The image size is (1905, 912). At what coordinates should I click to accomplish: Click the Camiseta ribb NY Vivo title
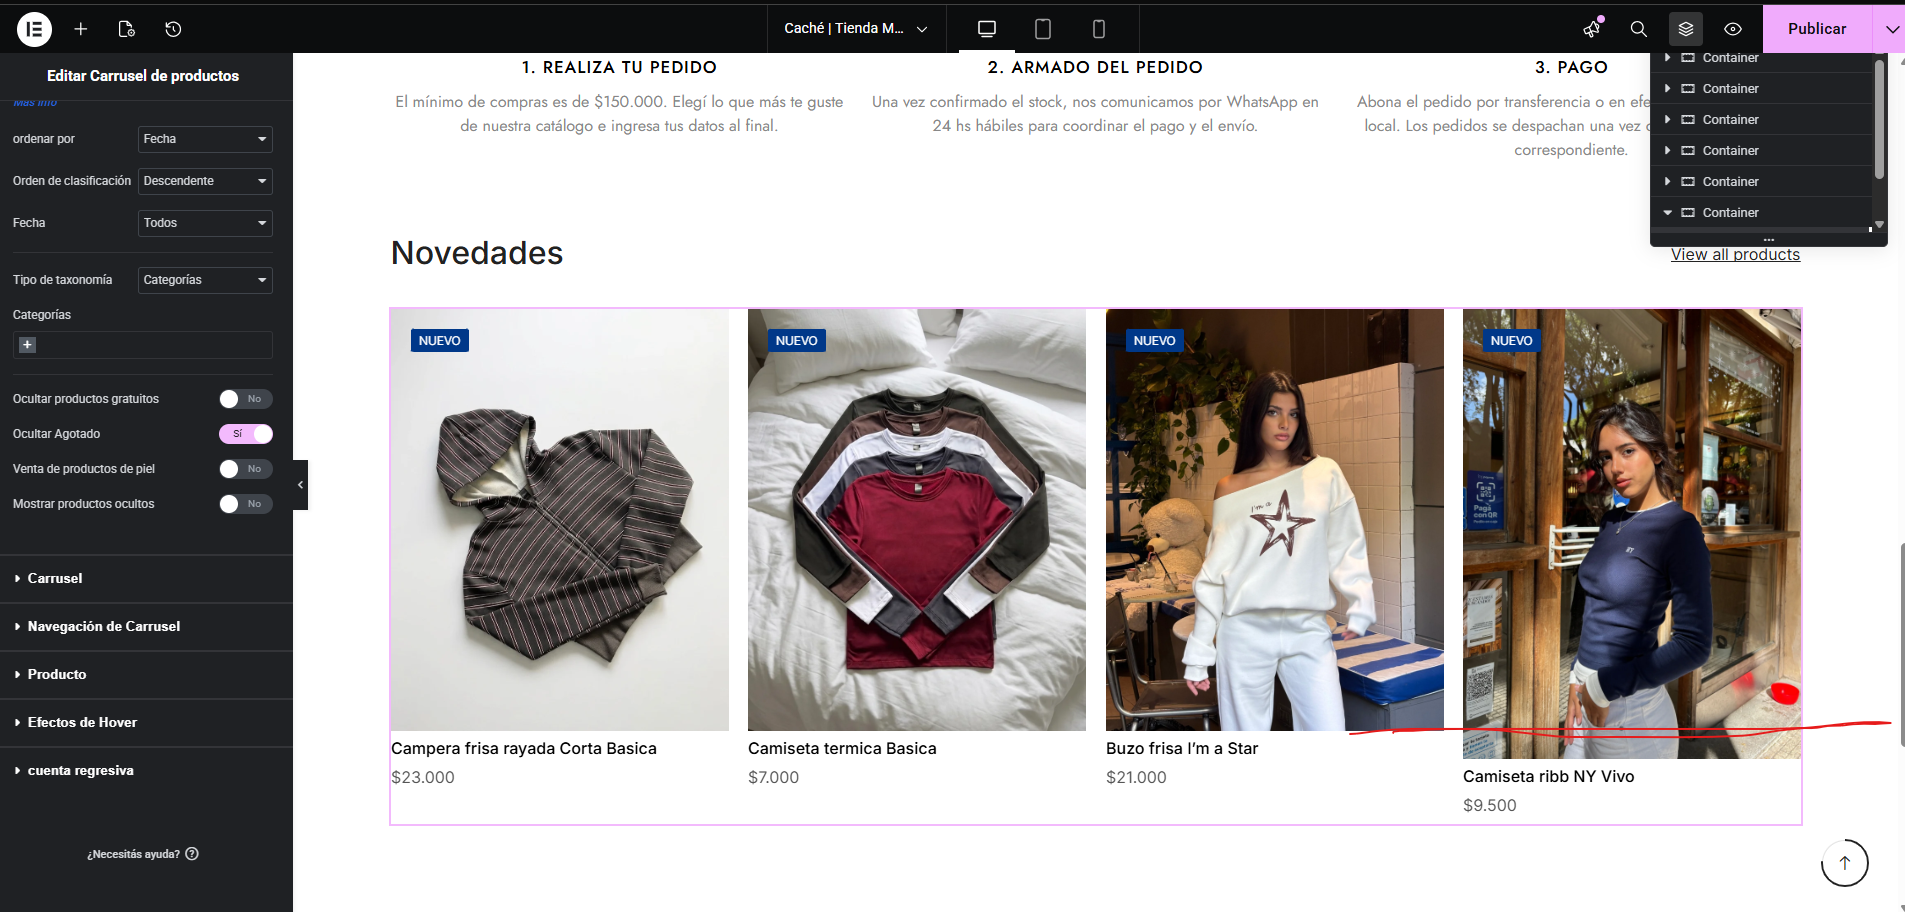(x=1549, y=777)
